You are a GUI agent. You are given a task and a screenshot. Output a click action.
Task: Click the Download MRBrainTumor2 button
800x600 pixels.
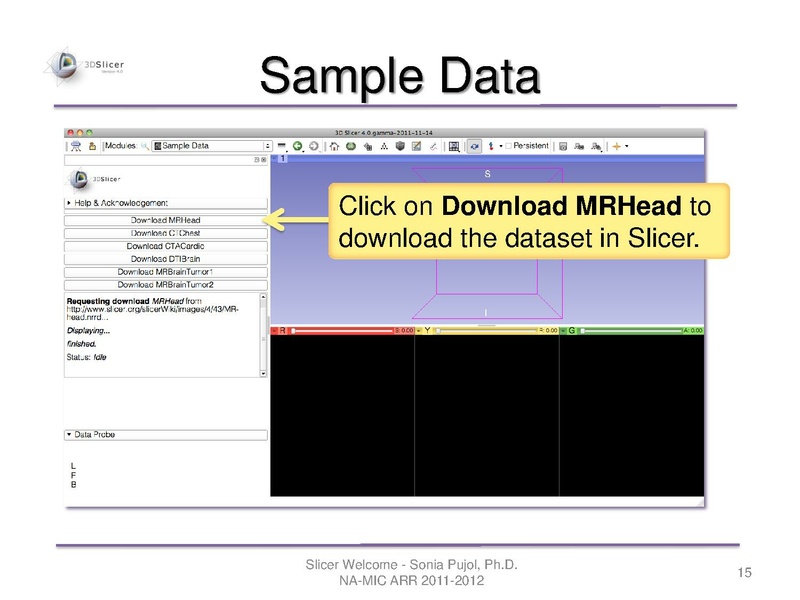point(165,285)
